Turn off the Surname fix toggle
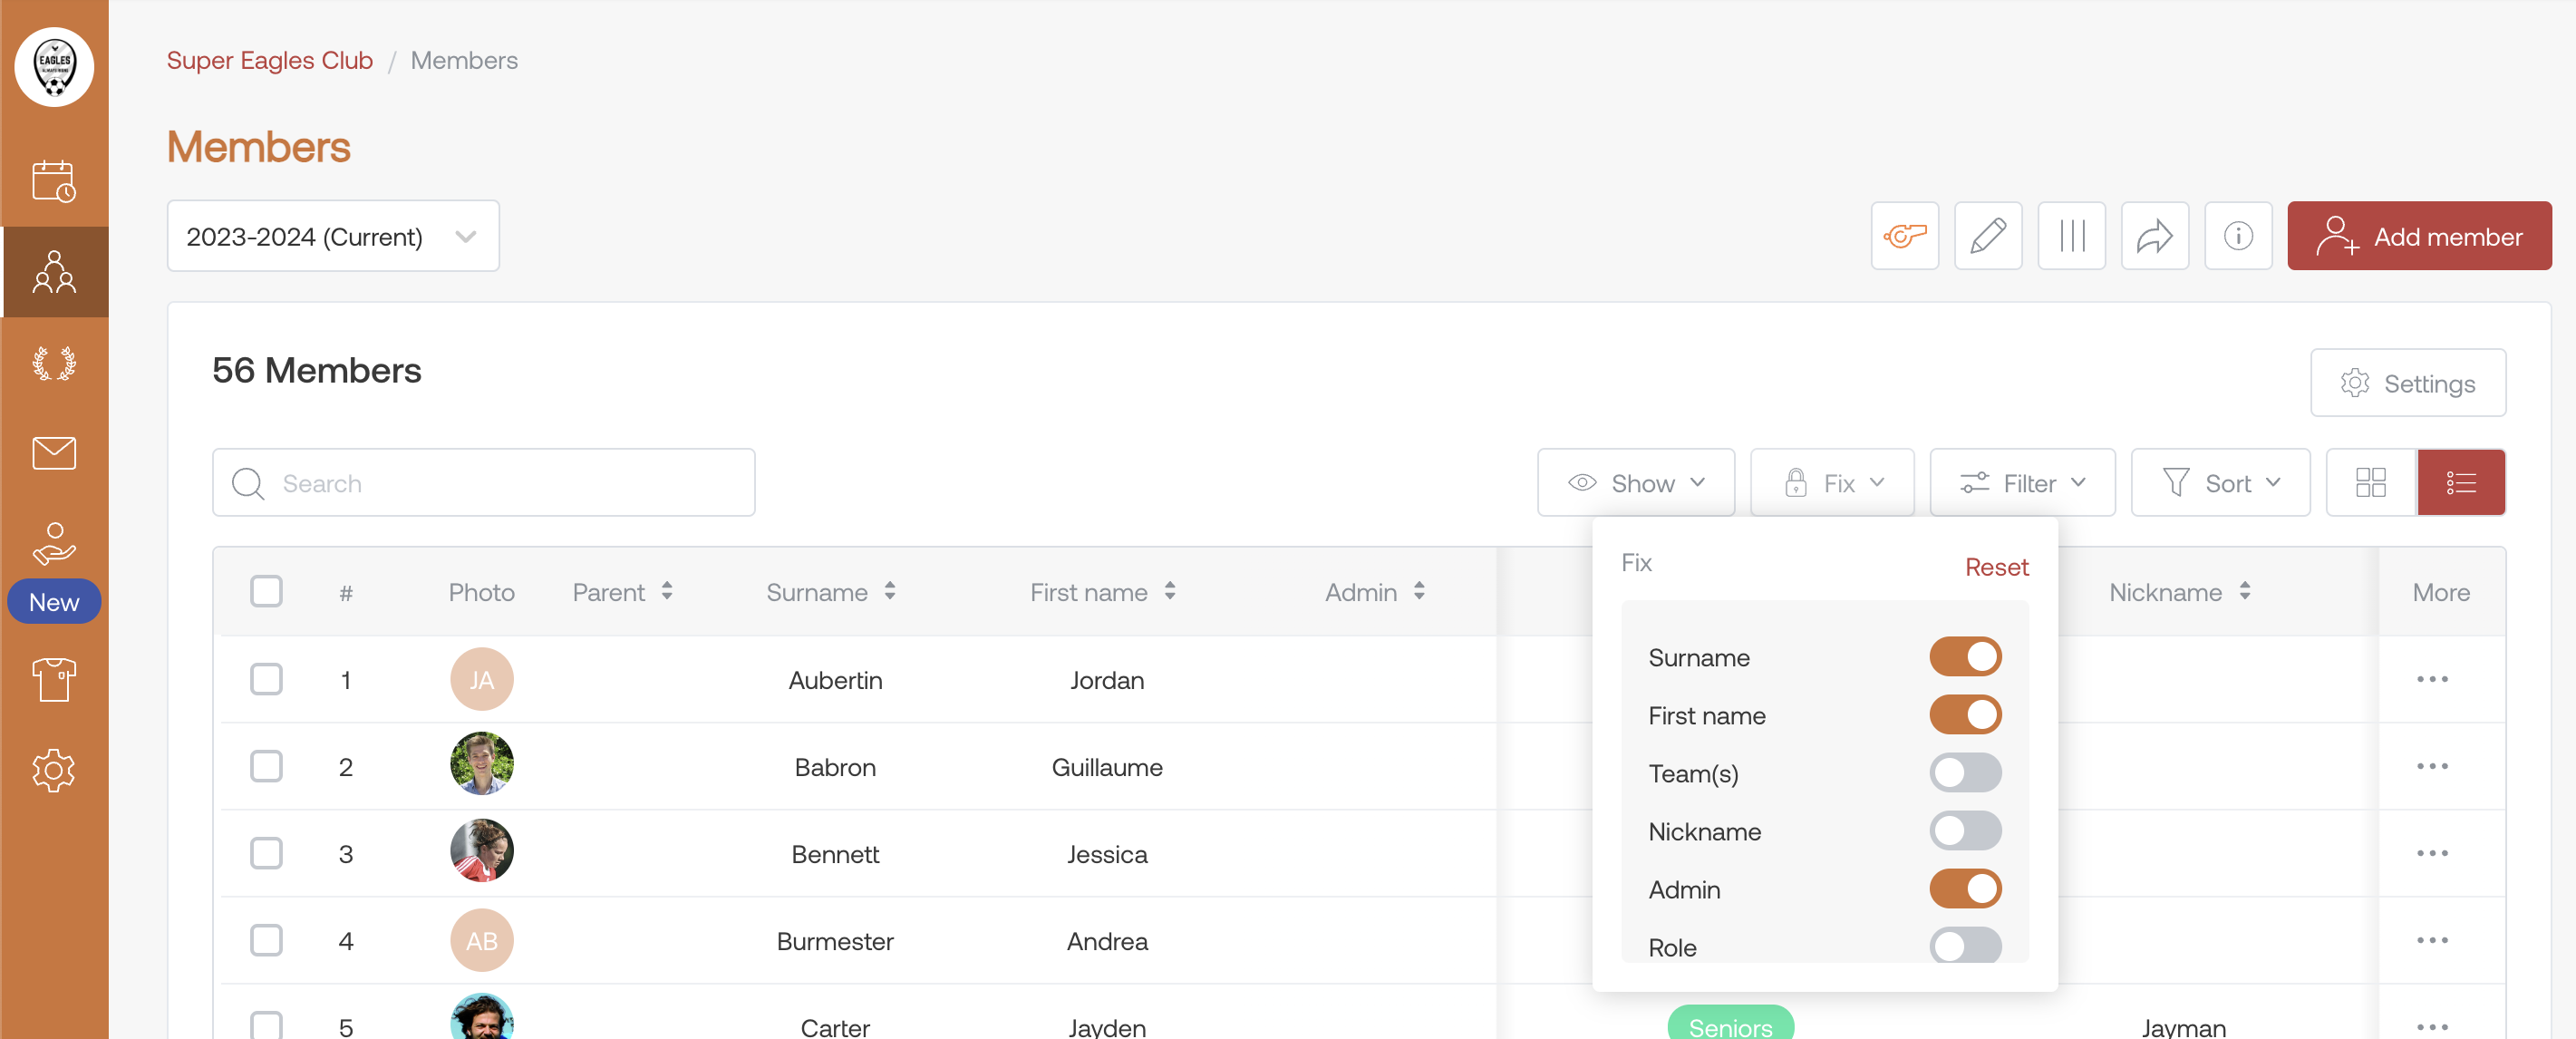 click(1965, 657)
